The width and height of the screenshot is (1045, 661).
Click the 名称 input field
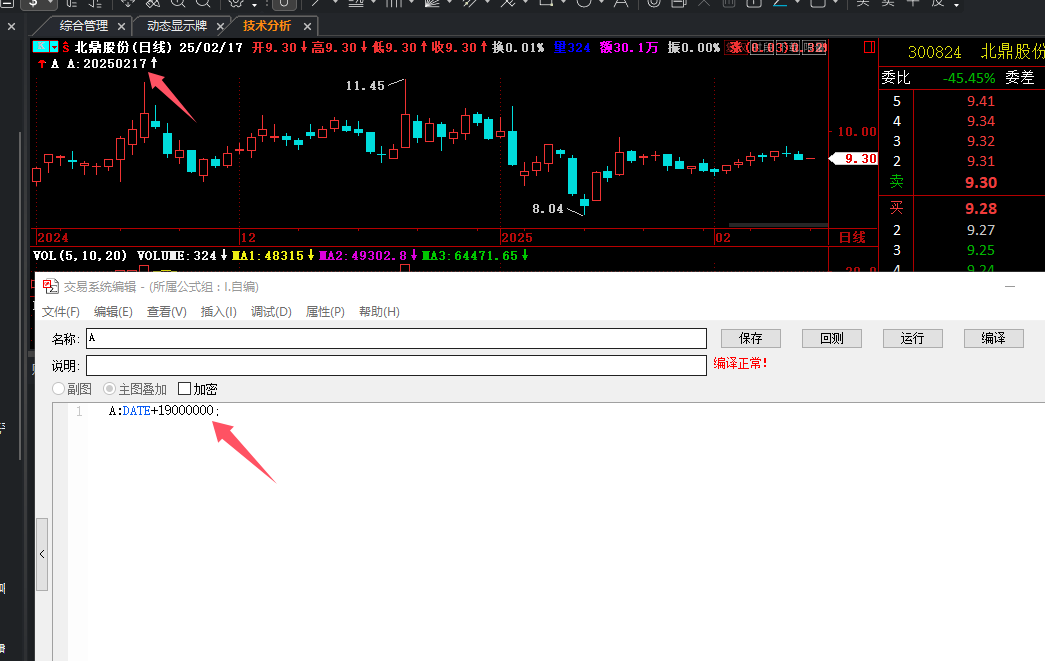coord(396,338)
